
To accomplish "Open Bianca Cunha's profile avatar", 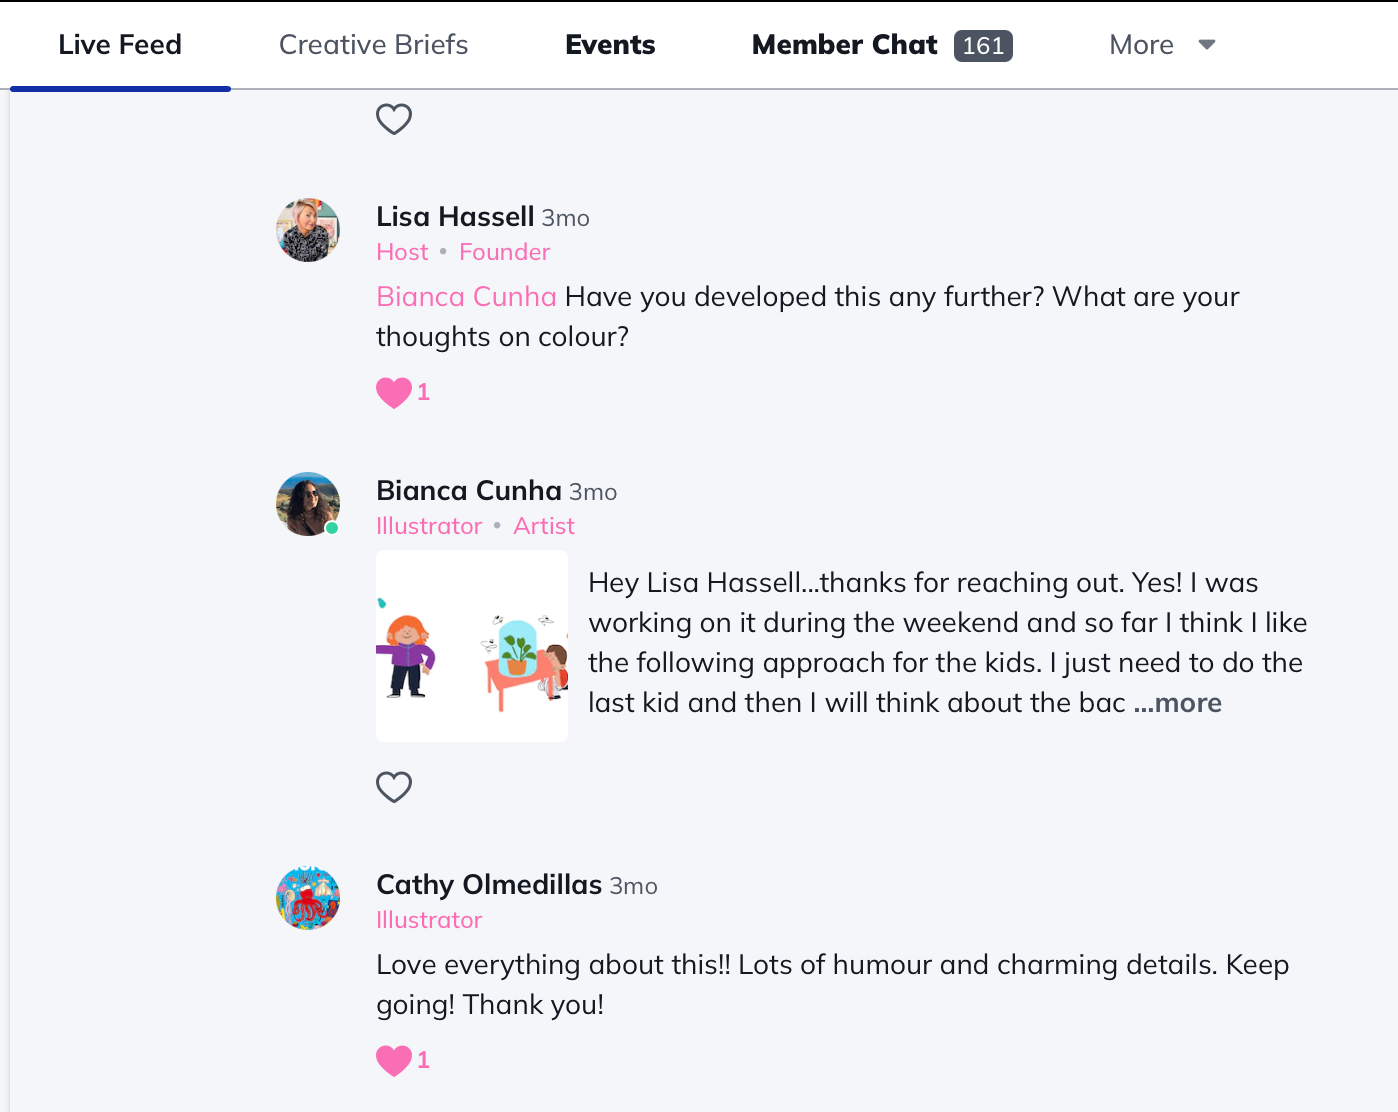I will coord(308,504).
